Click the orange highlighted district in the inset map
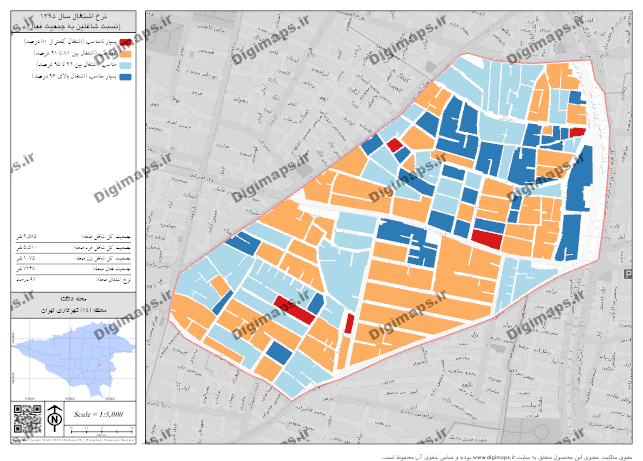The width and height of the screenshot is (643, 461). (99, 364)
